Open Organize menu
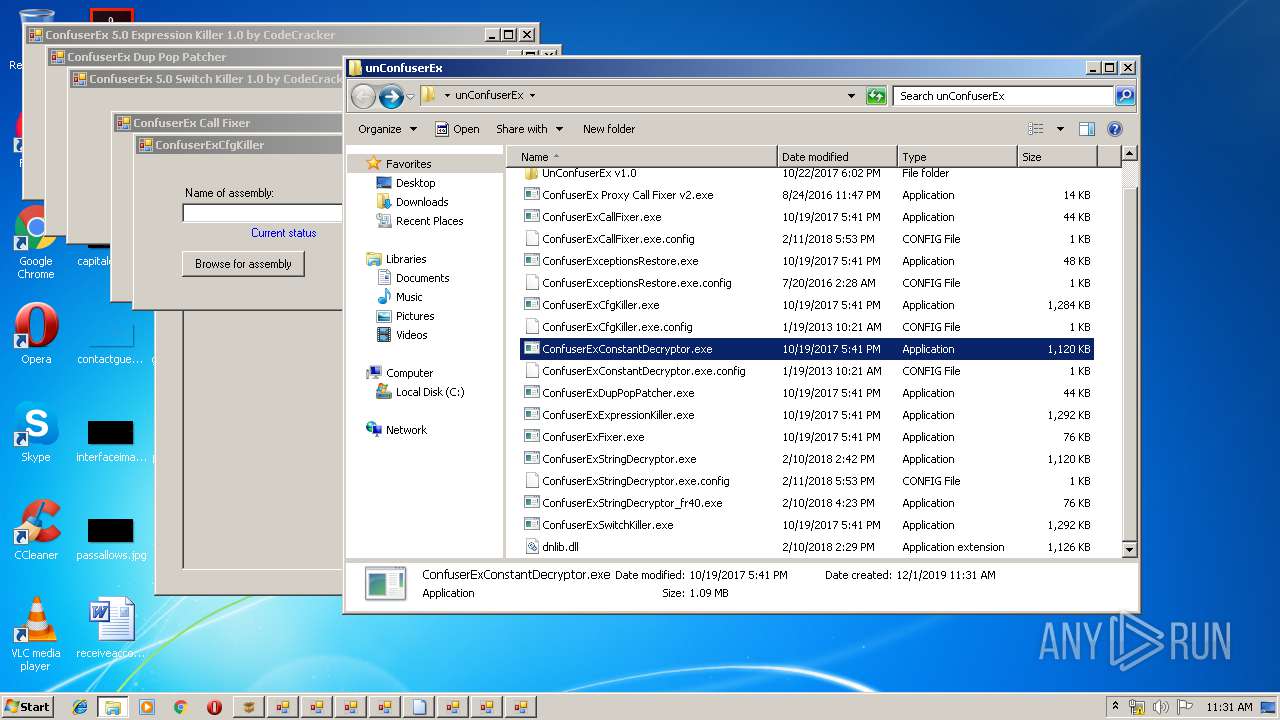 coord(387,129)
